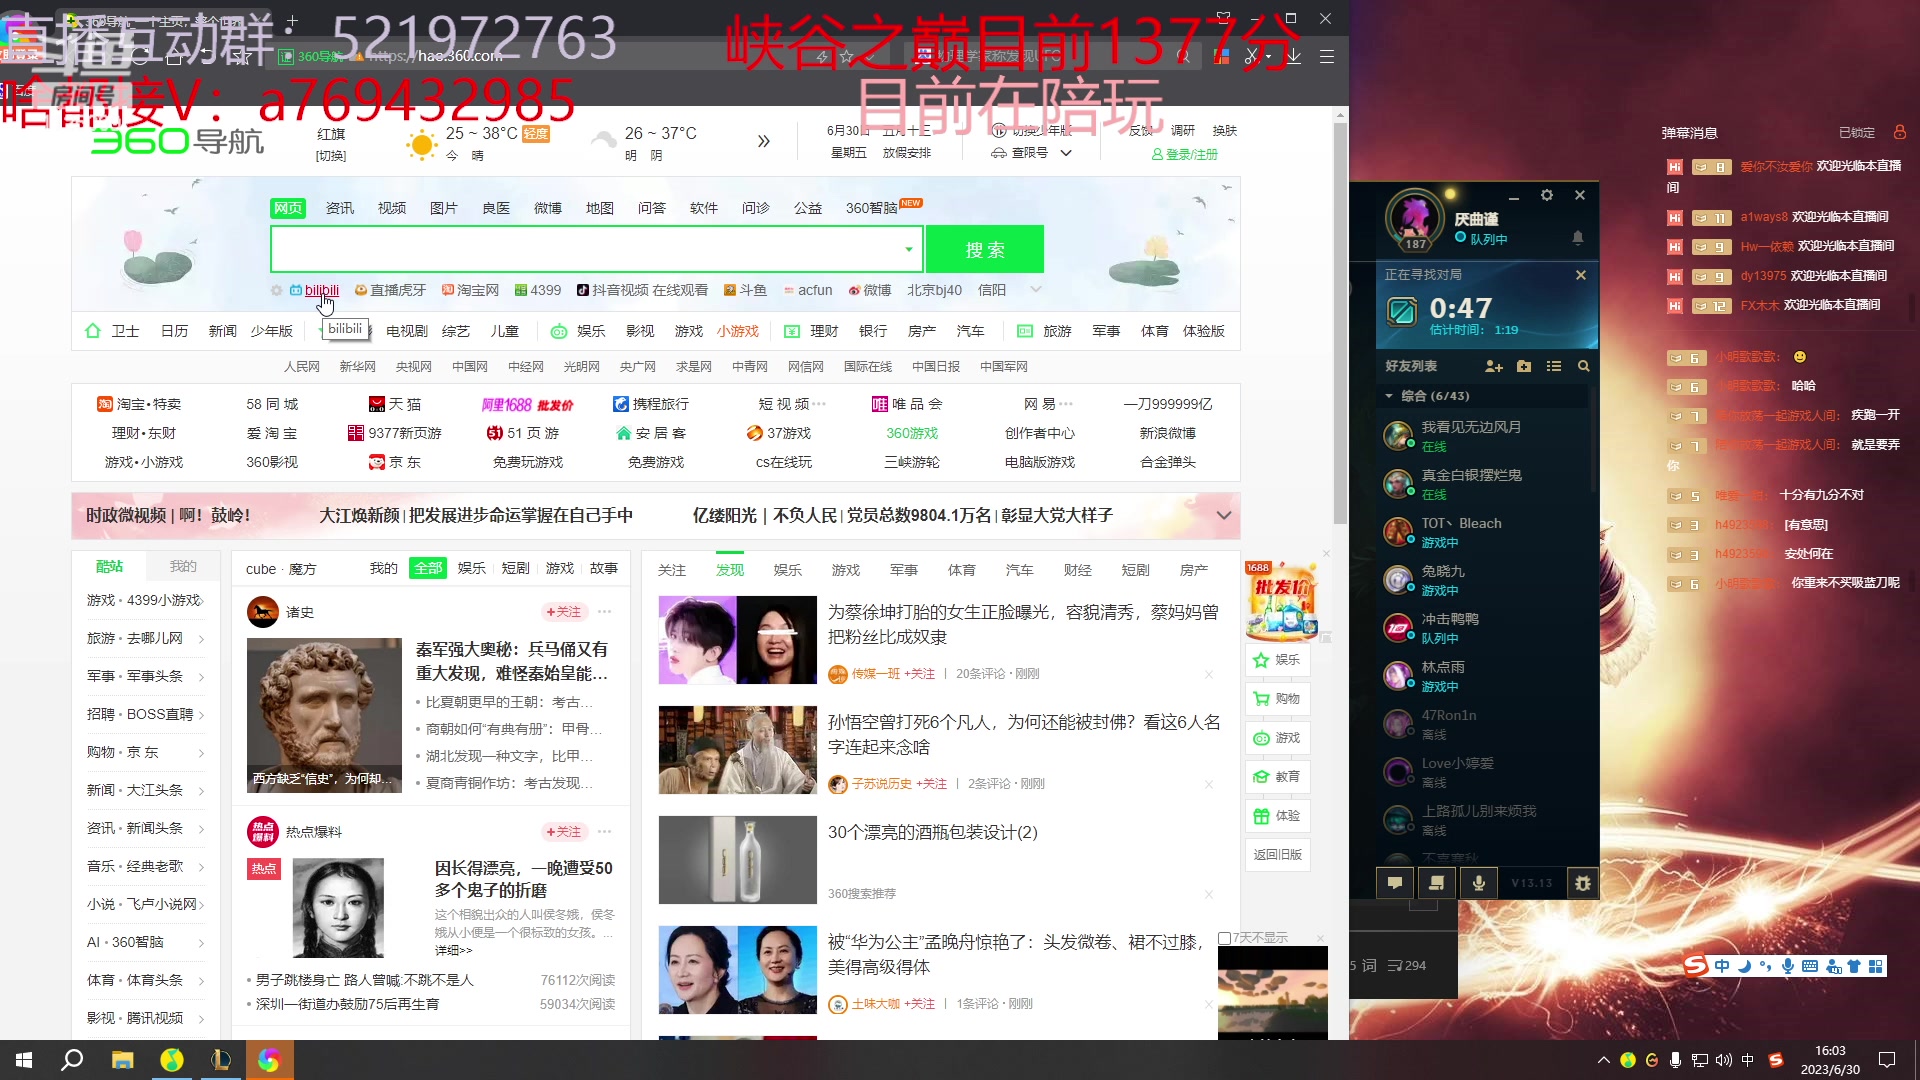Open taskbar search magnifier

click(x=72, y=1060)
